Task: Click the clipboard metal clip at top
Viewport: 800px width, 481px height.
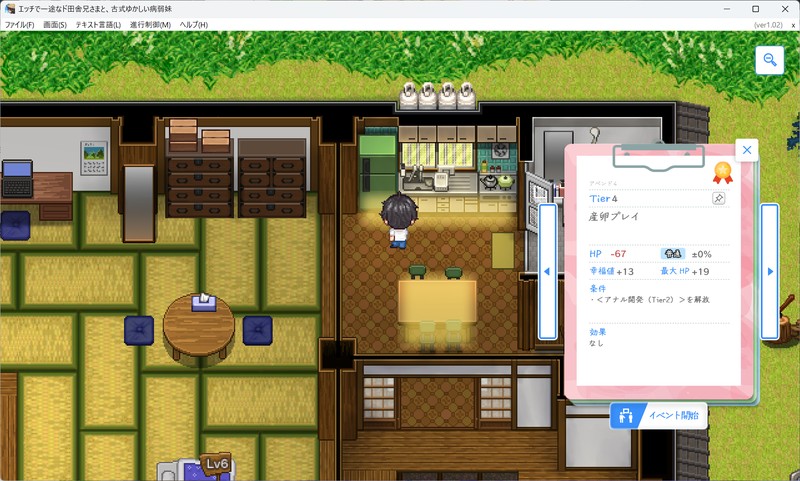Action: 658,155
